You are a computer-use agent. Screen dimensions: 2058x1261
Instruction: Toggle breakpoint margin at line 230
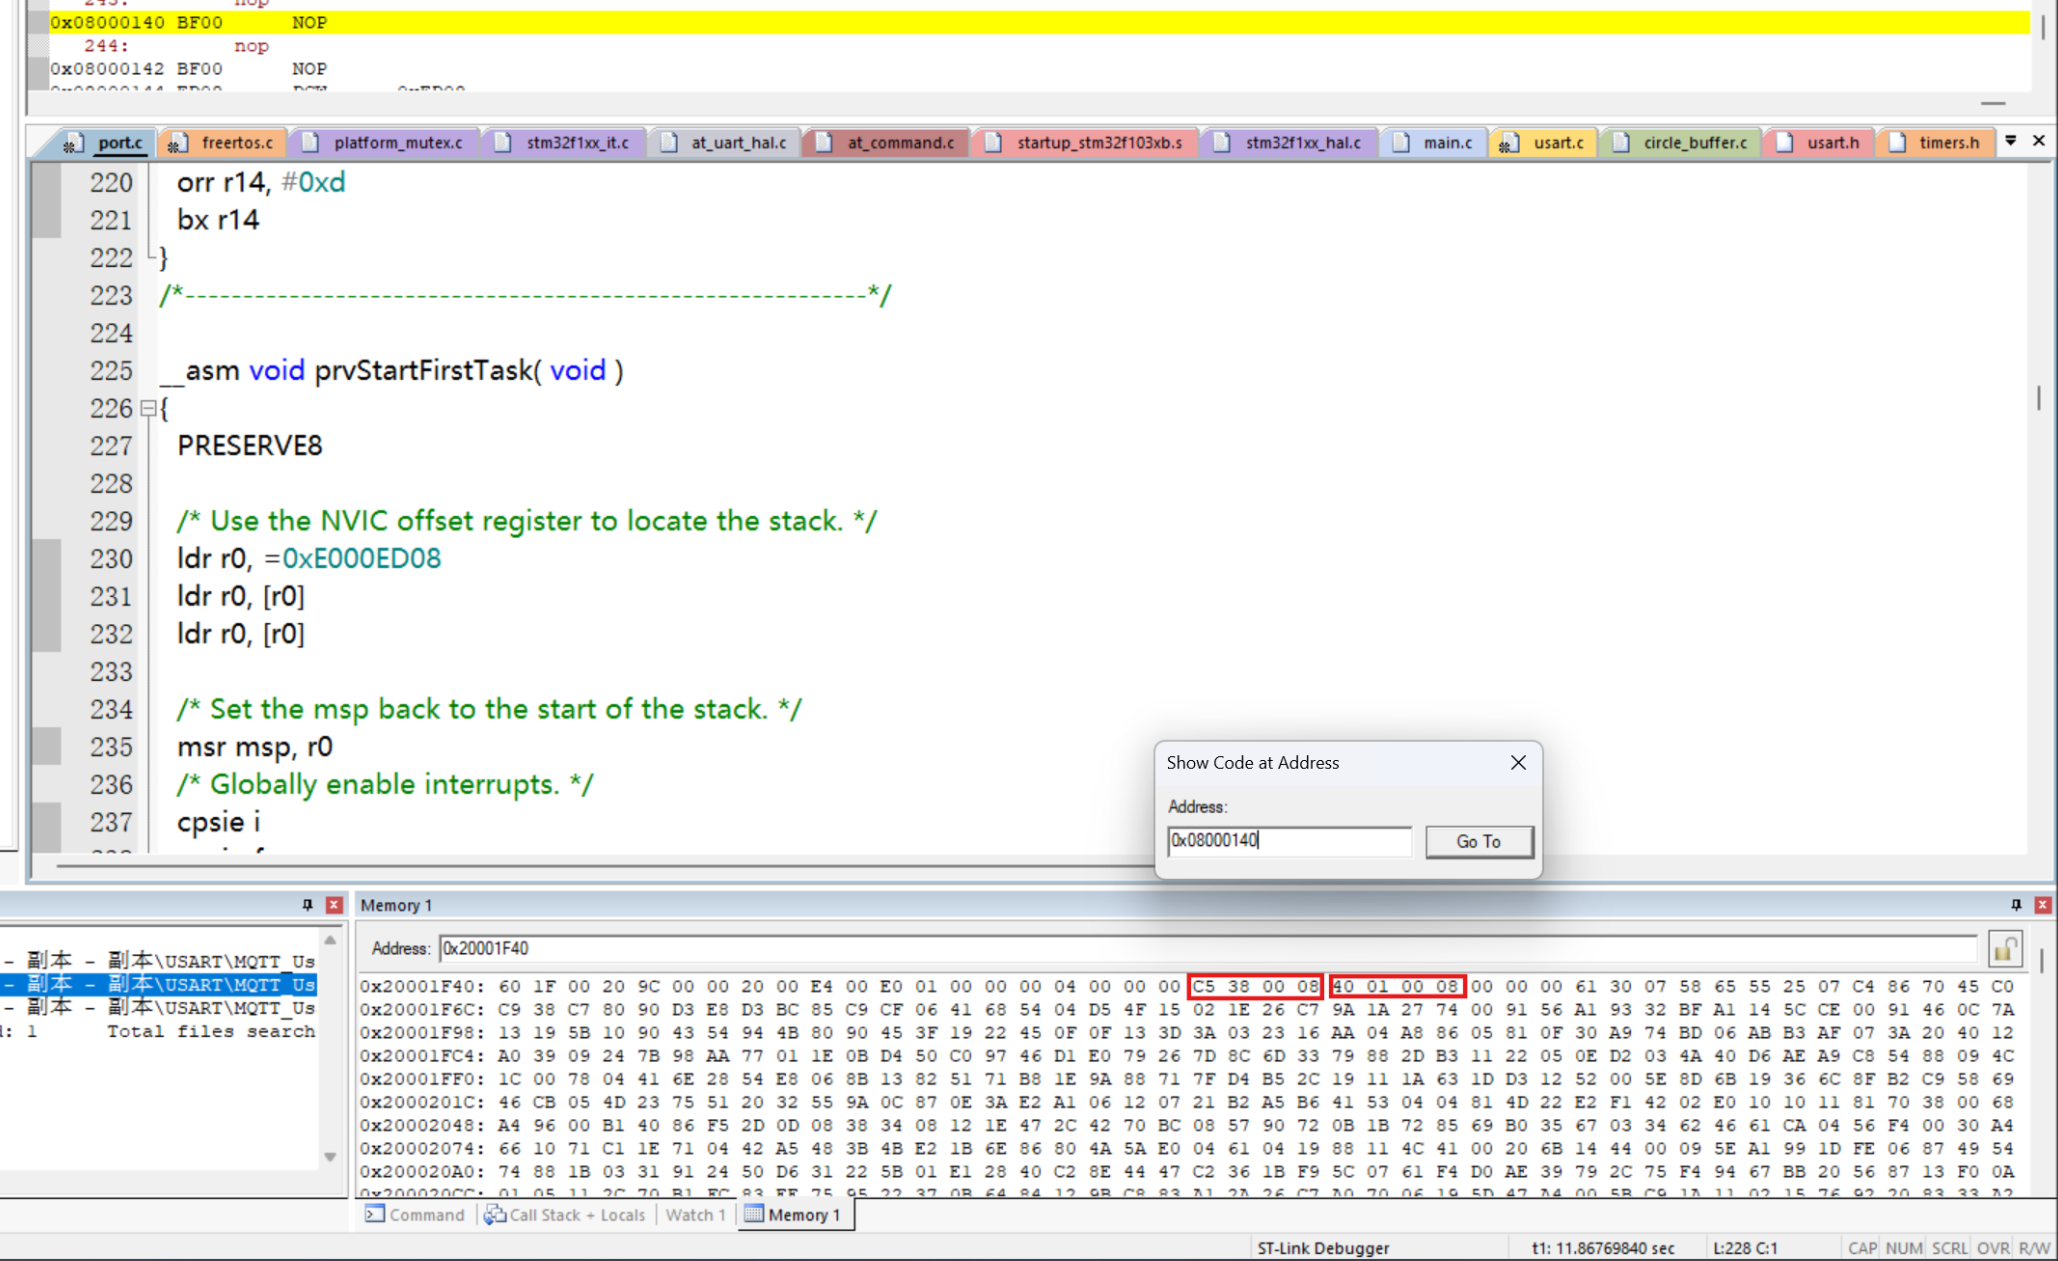[x=46, y=558]
